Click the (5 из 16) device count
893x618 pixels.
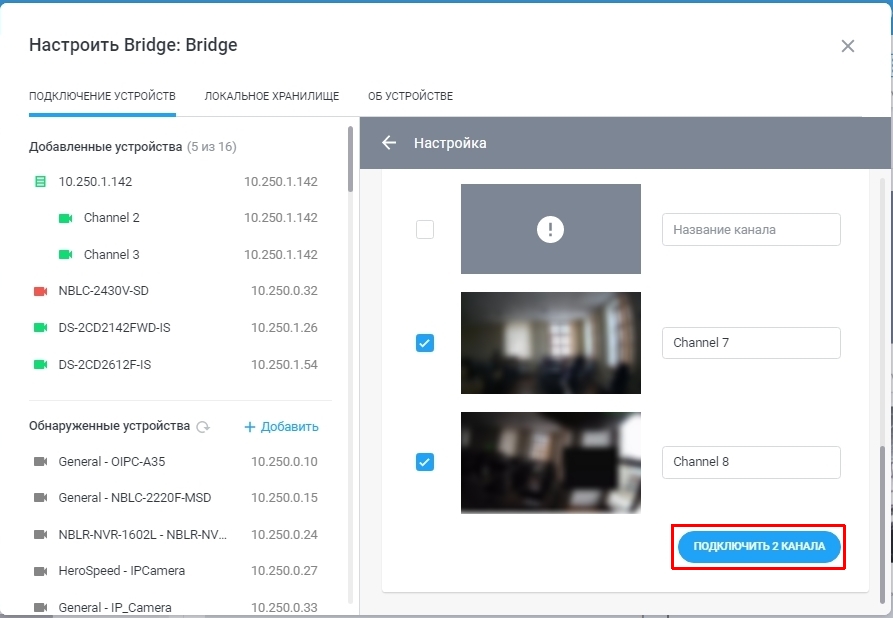pos(211,147)
